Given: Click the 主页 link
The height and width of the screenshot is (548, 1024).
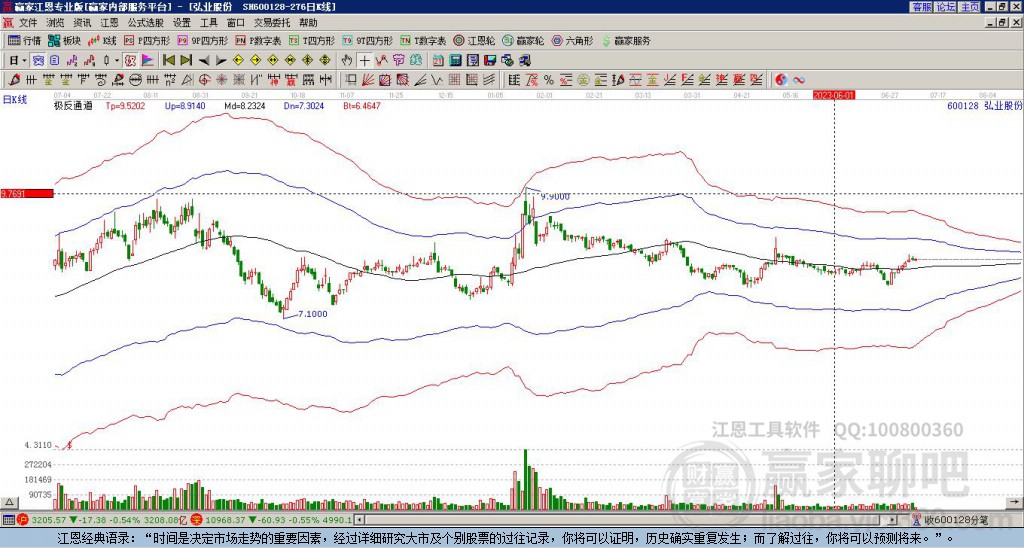Looking at the screenshot, I should pos(969,7).
